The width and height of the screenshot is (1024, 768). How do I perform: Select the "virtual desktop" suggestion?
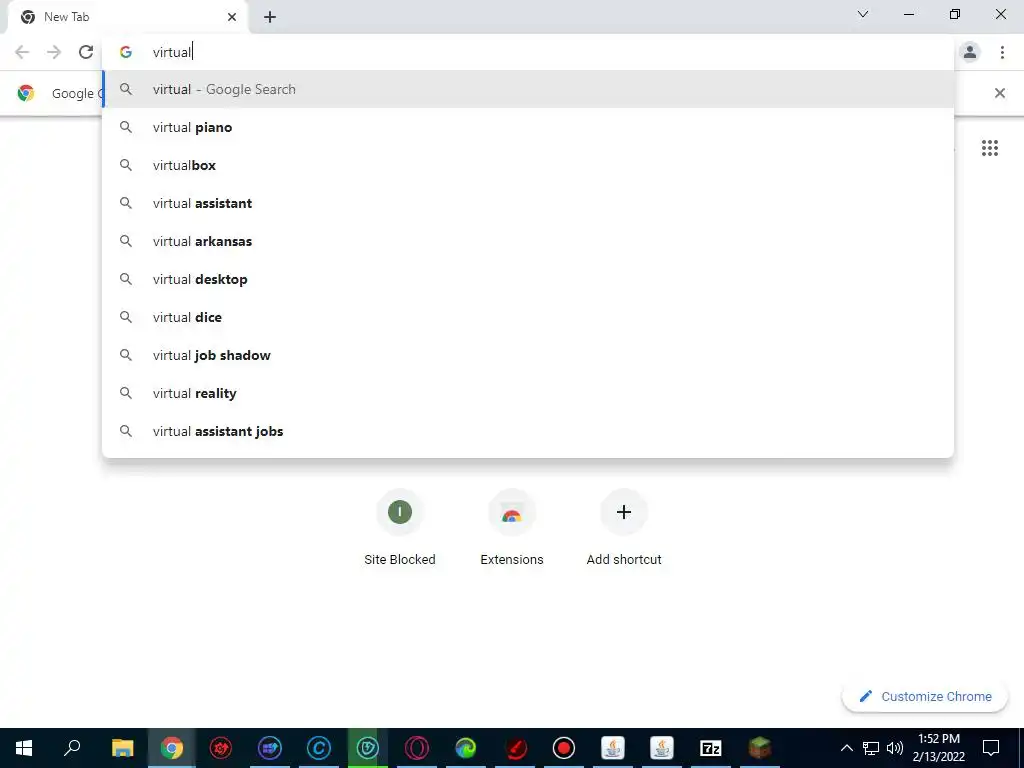point(528,280)
